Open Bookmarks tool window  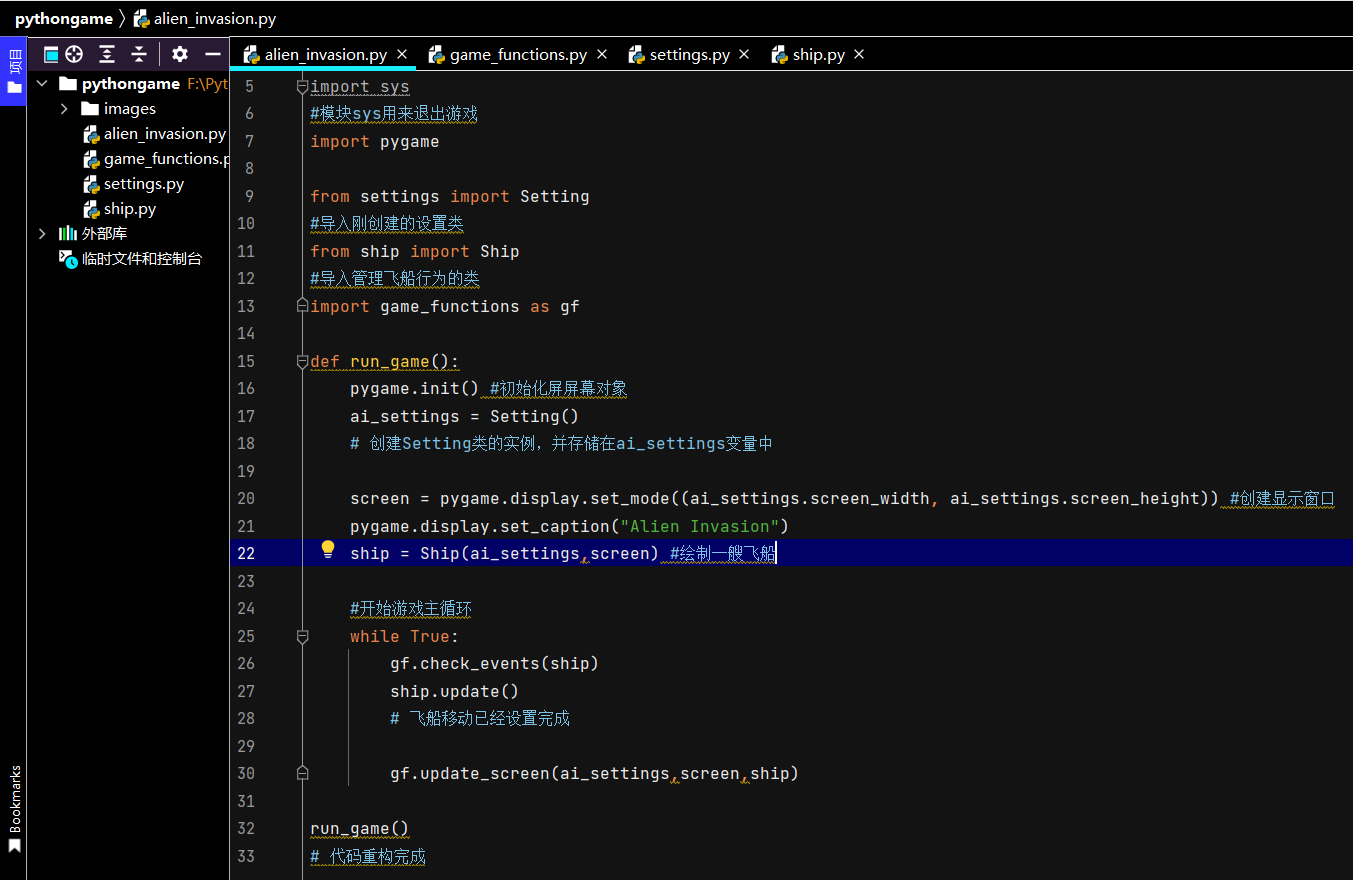(13, 810)
